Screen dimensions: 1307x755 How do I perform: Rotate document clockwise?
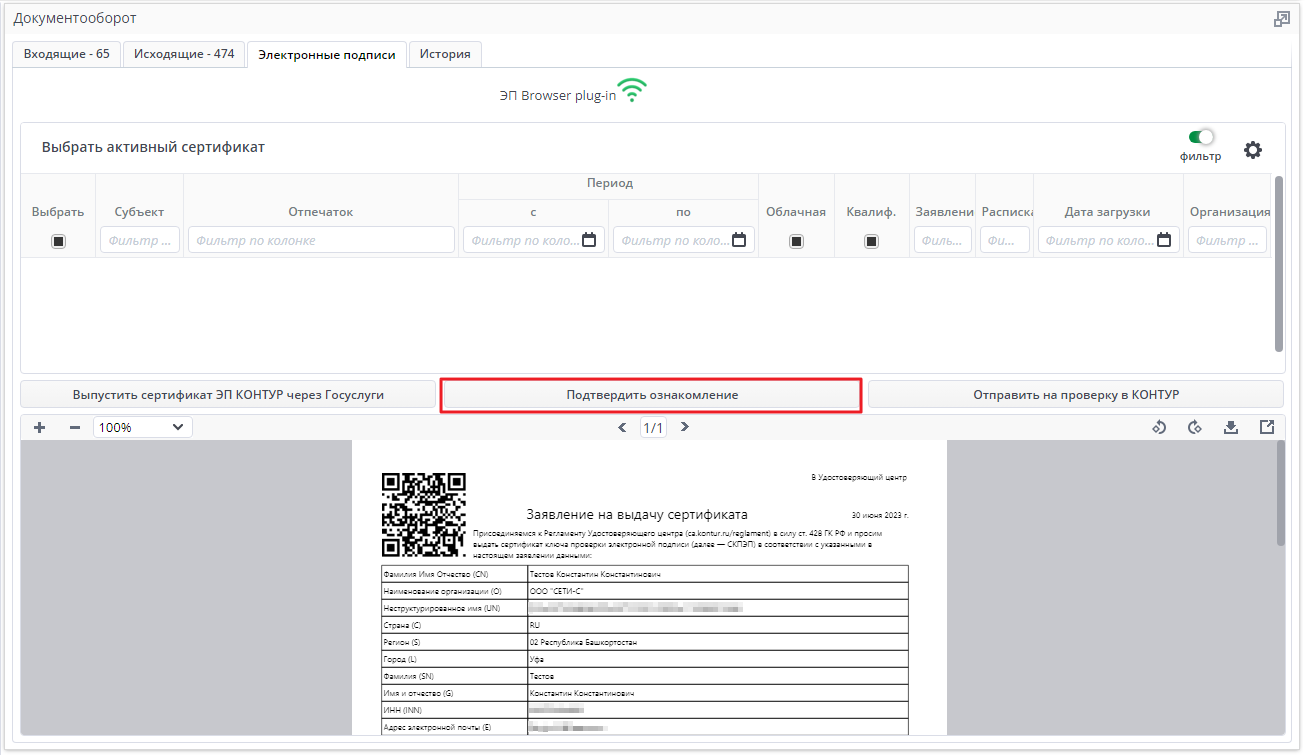(x=1194, y=427)
